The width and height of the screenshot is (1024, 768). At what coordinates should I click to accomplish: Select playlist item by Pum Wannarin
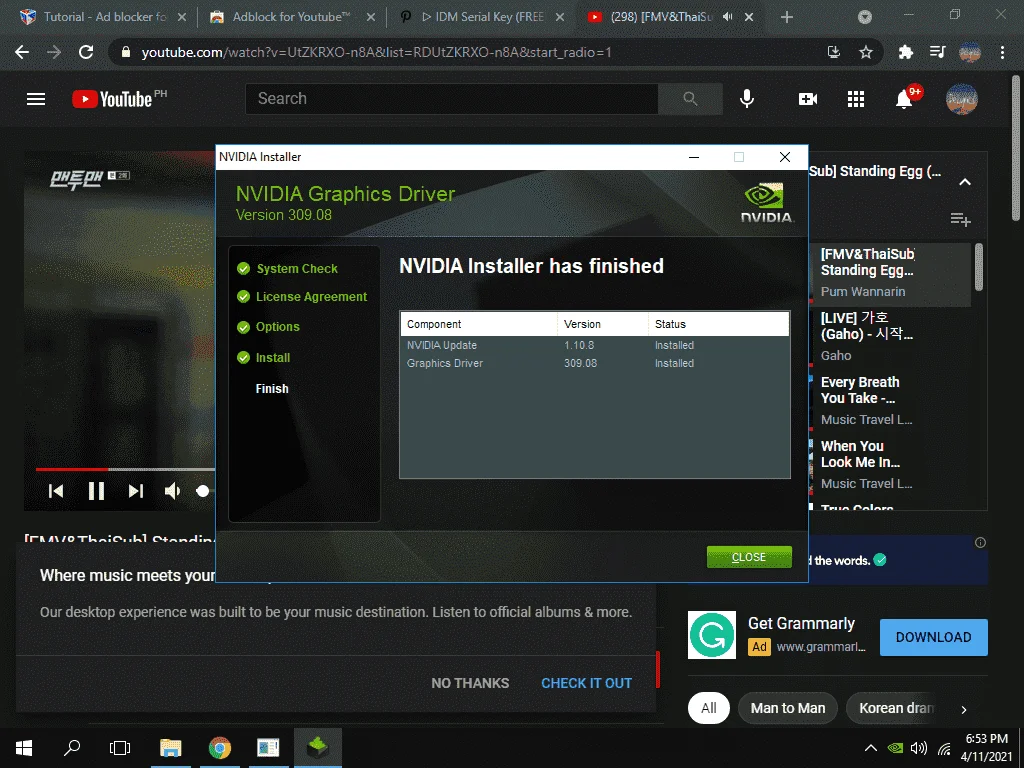[891, 273]
